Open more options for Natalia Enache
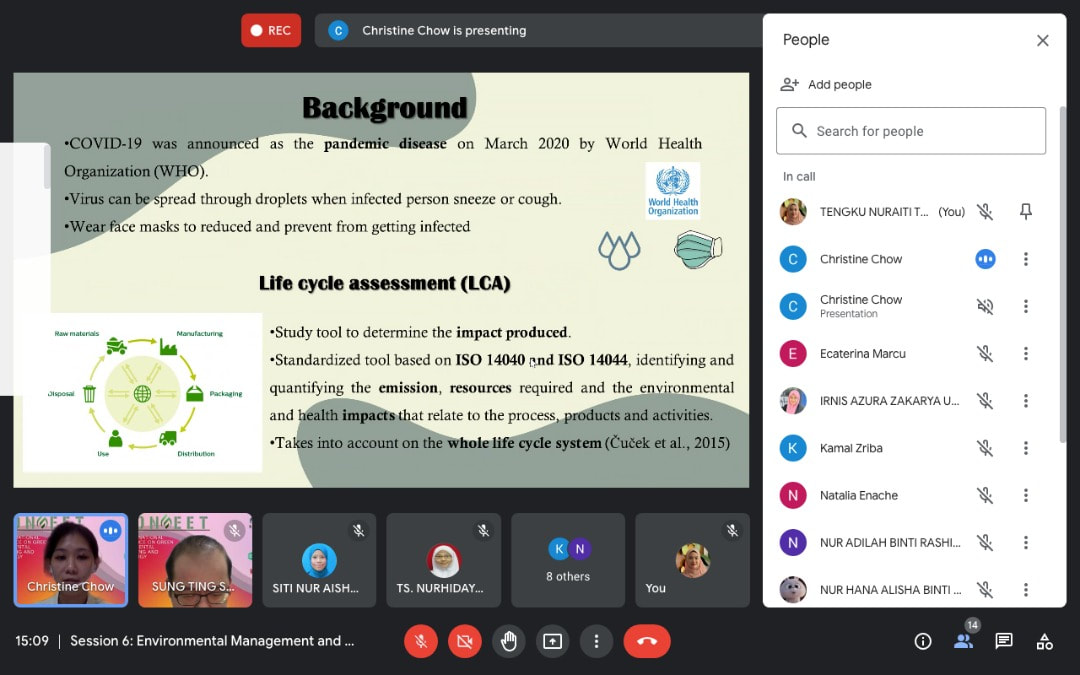1080x675 pixels. (x=1025, y=495)
